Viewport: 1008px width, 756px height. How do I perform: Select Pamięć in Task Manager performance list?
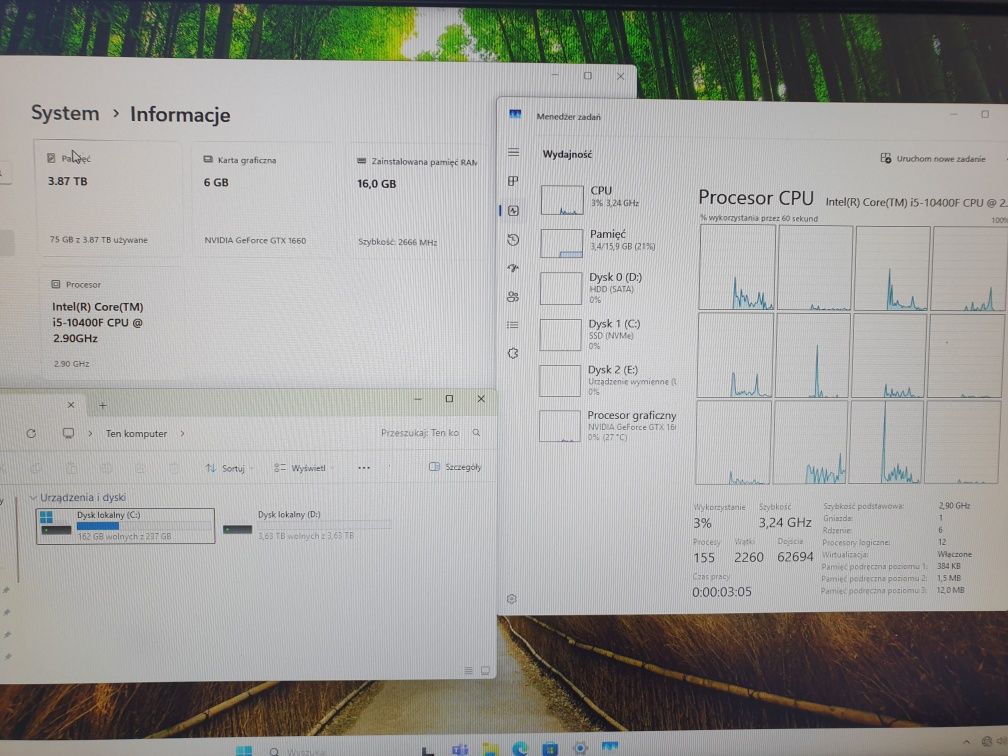[x=609, y=242]
